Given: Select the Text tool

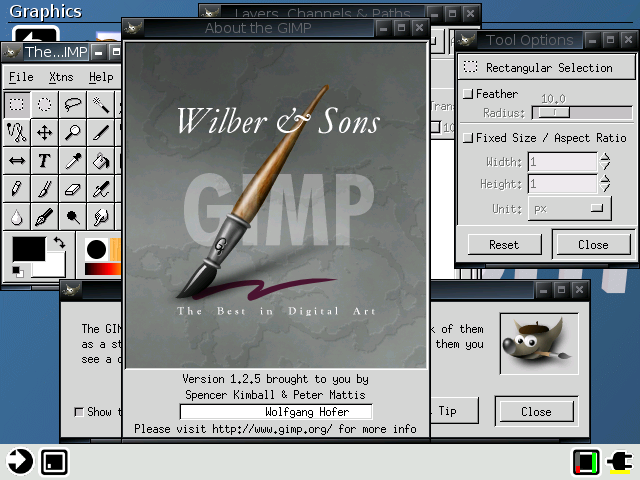Looking at the screenshot, I should pos(44,160).
